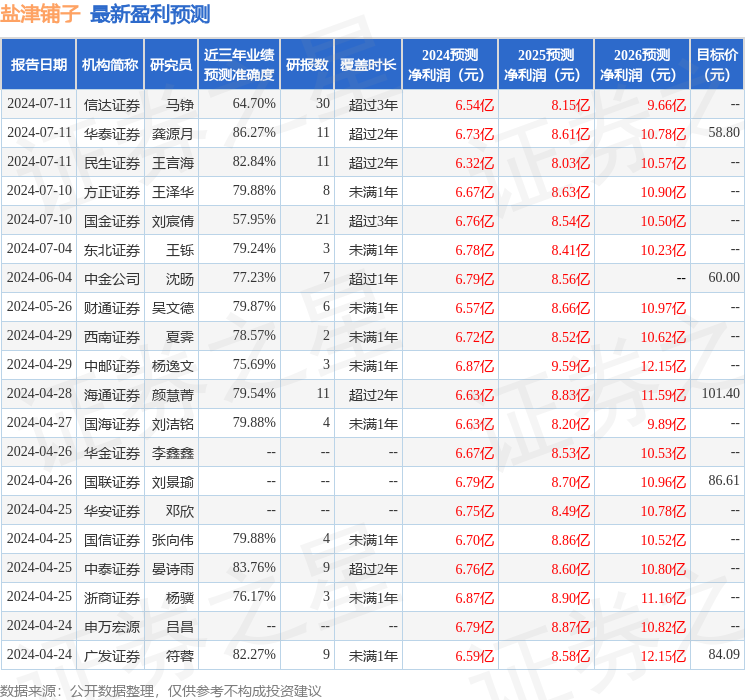Select the 广发证券 institution cell
The width and height of the screenshot is (745, 700).
(112, 655)
